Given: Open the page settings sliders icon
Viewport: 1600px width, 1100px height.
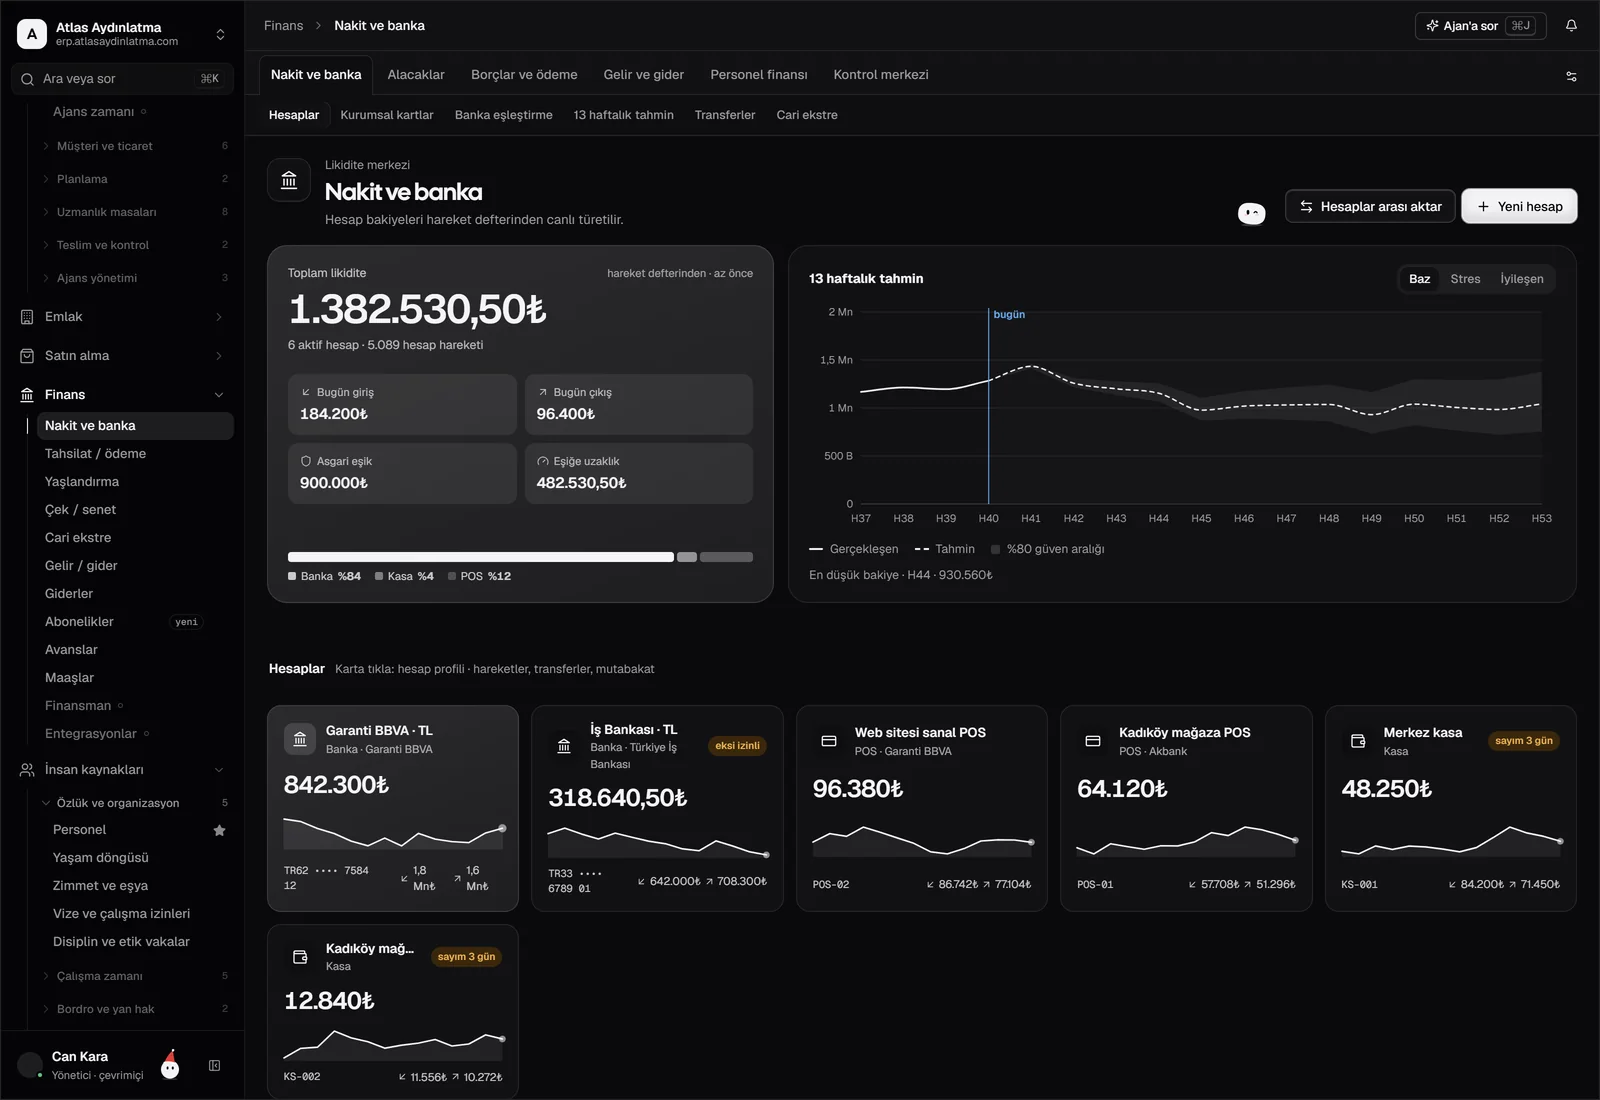Looking at the screenshot, I should tap(1571, 76).
